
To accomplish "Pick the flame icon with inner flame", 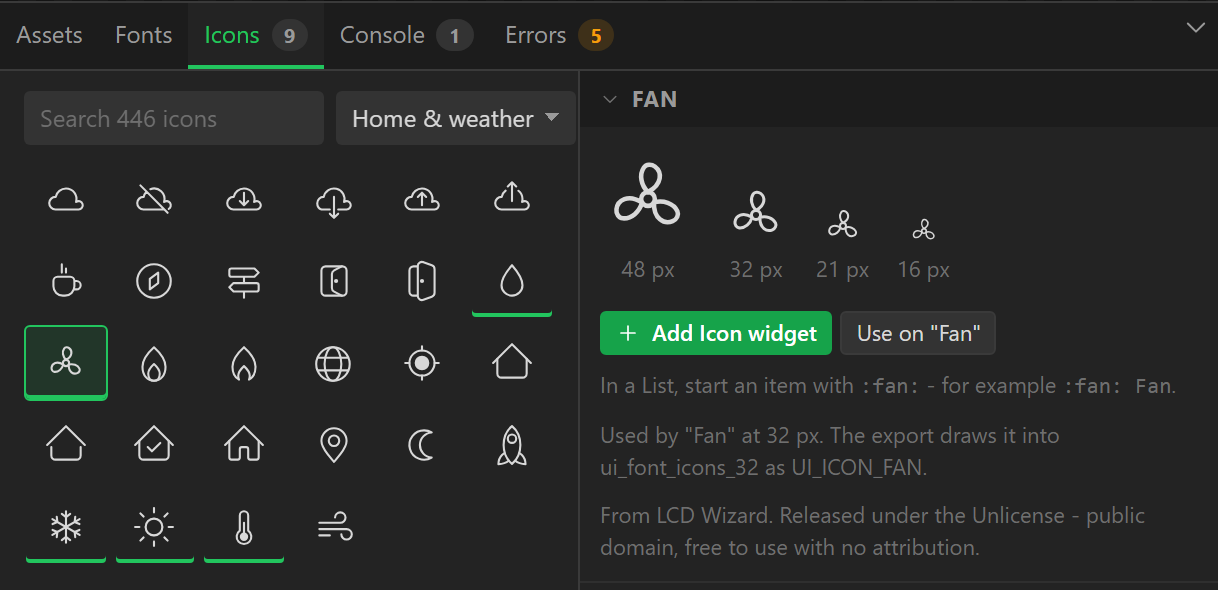I will click(154, 363).
